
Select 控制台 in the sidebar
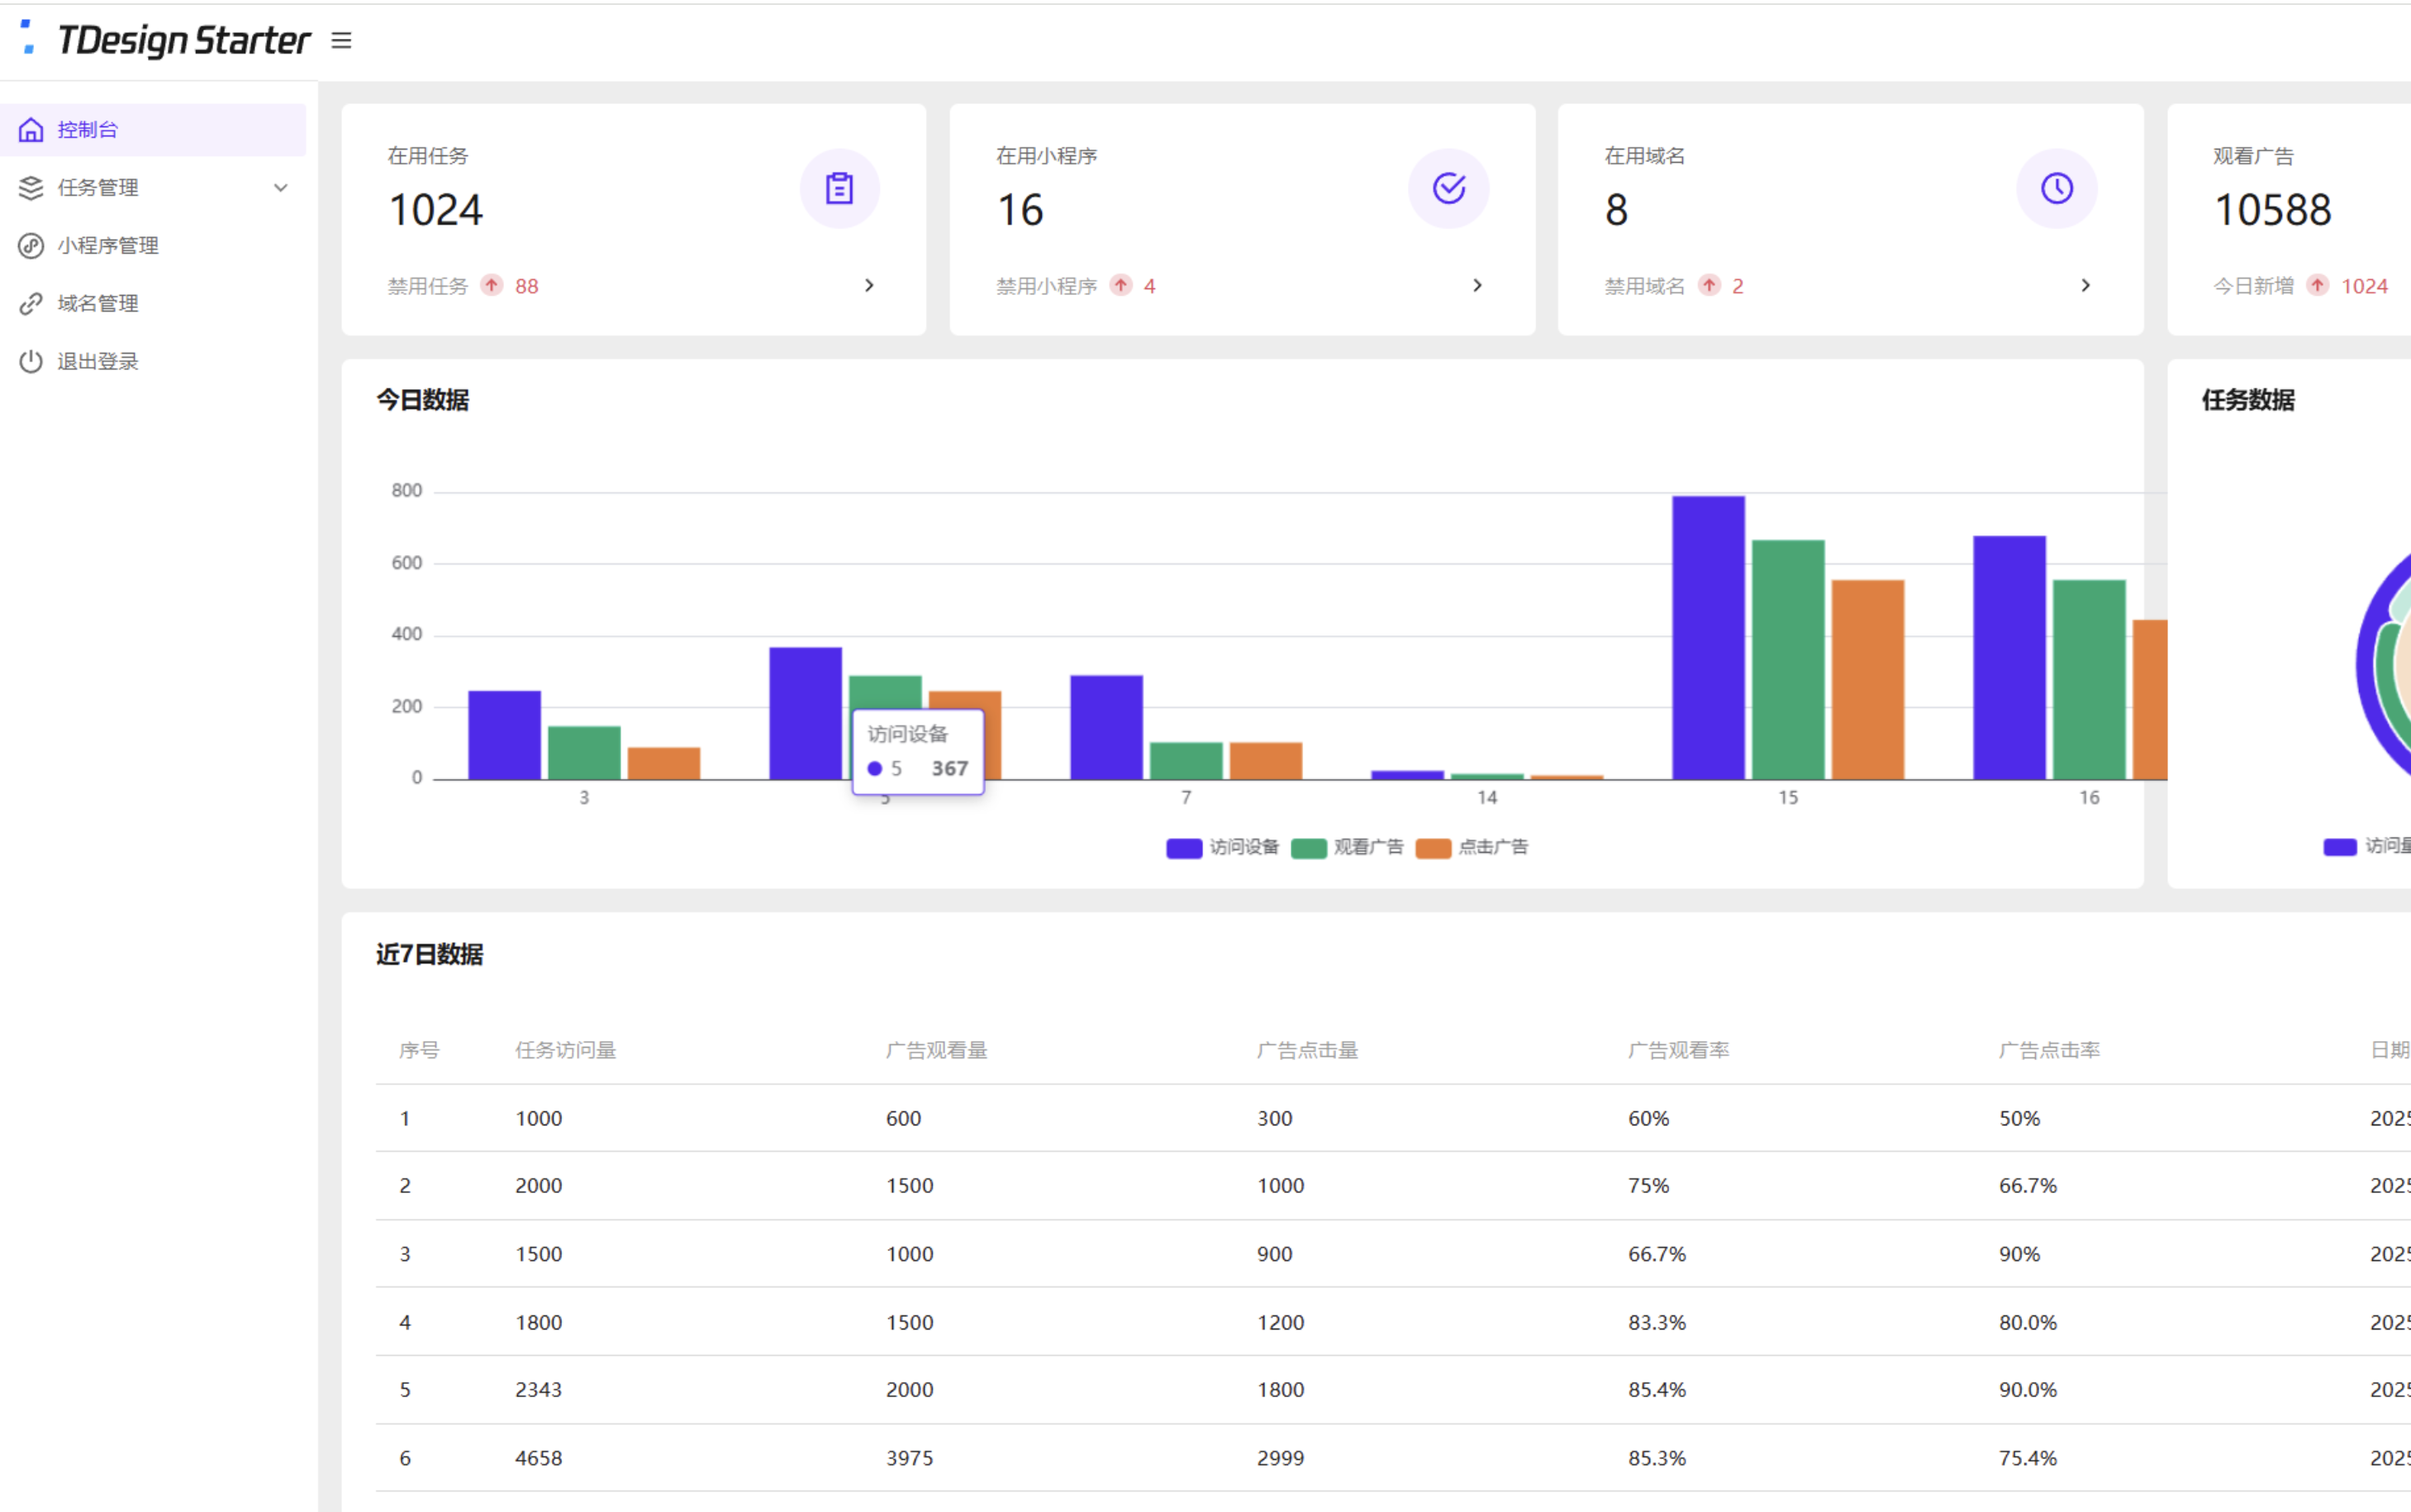[x=88, y=130]
